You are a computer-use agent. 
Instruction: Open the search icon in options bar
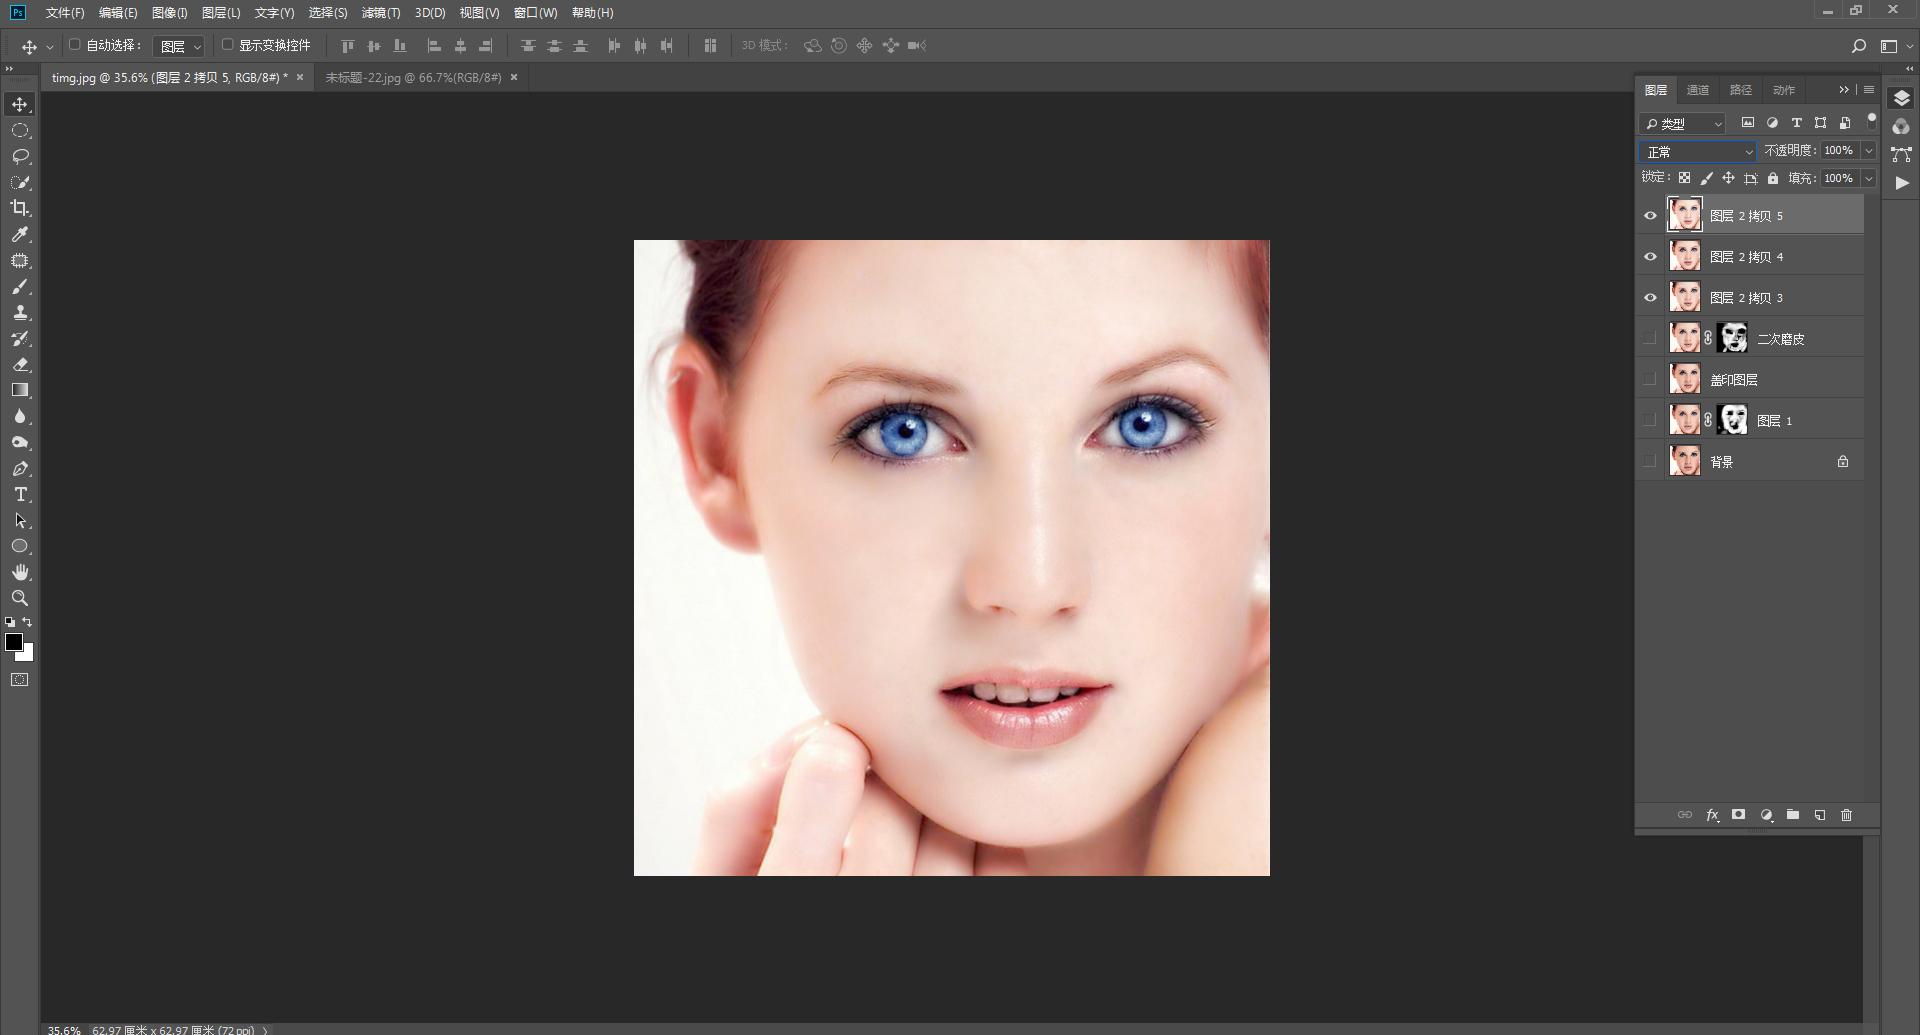point(1859,46)
